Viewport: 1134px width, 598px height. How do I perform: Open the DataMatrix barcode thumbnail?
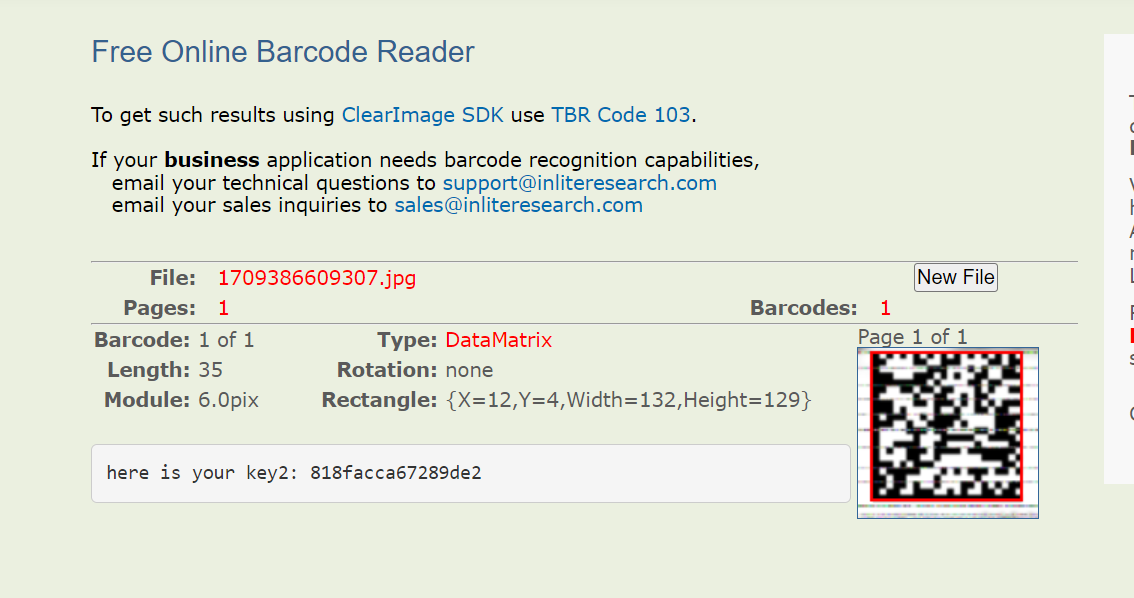tap(947, 432)
